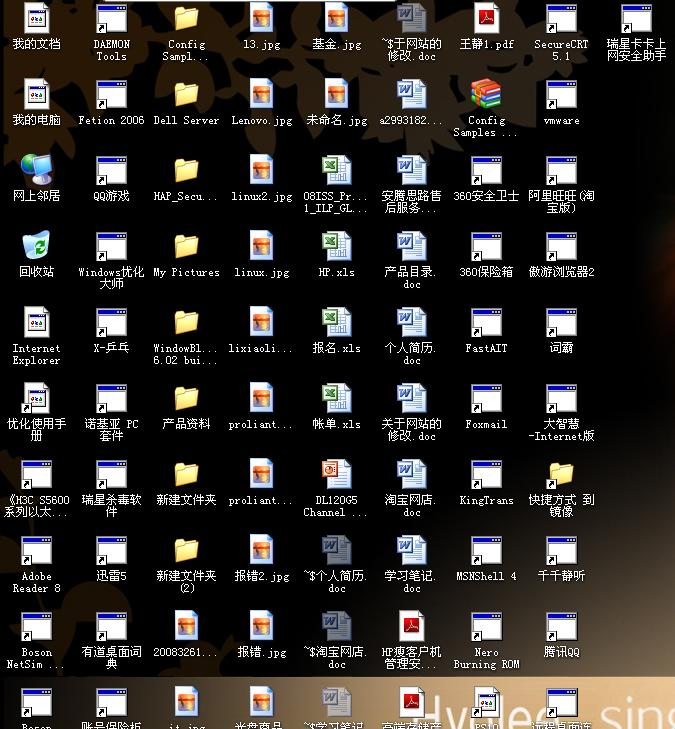Open the Dell Server folder

[x=186, y=96]
